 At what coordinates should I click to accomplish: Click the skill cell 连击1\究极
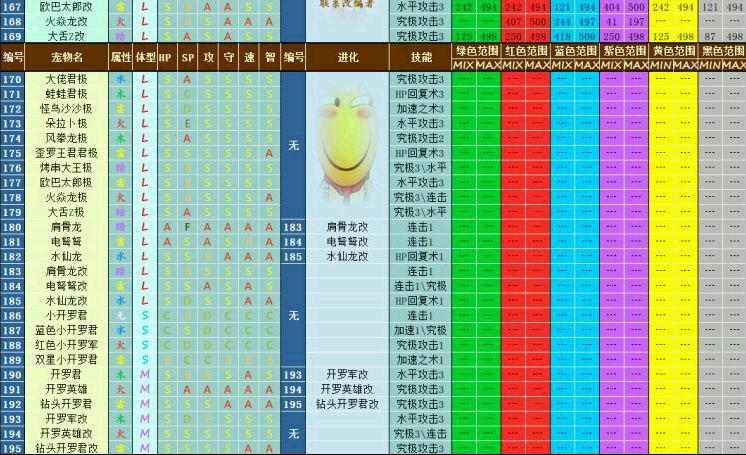tap(421, 286)
